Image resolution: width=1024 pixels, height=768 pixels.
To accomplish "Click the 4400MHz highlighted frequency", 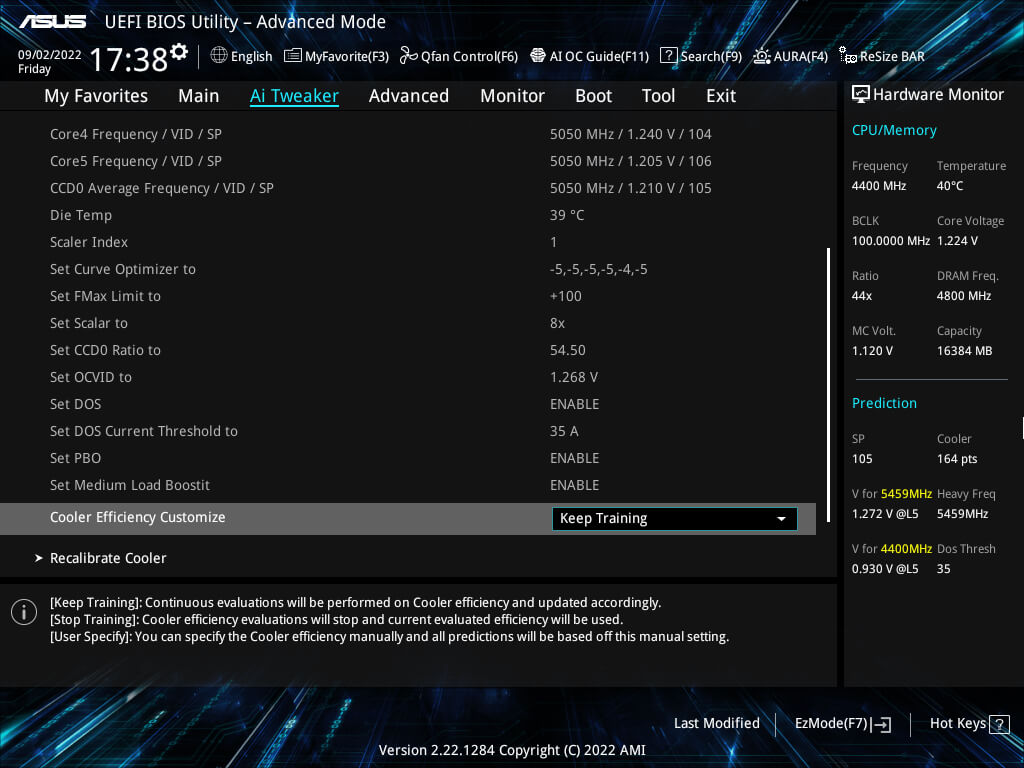I will (906, 549).
